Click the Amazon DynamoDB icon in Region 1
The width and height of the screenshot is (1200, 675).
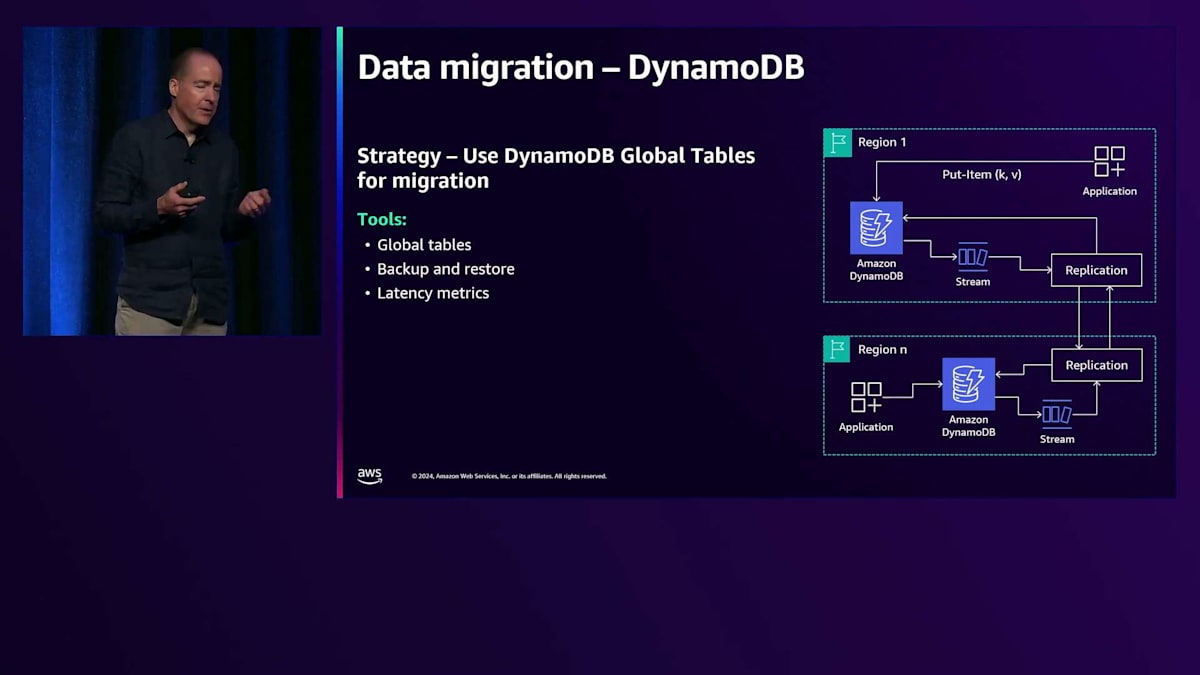click(876, 228)
